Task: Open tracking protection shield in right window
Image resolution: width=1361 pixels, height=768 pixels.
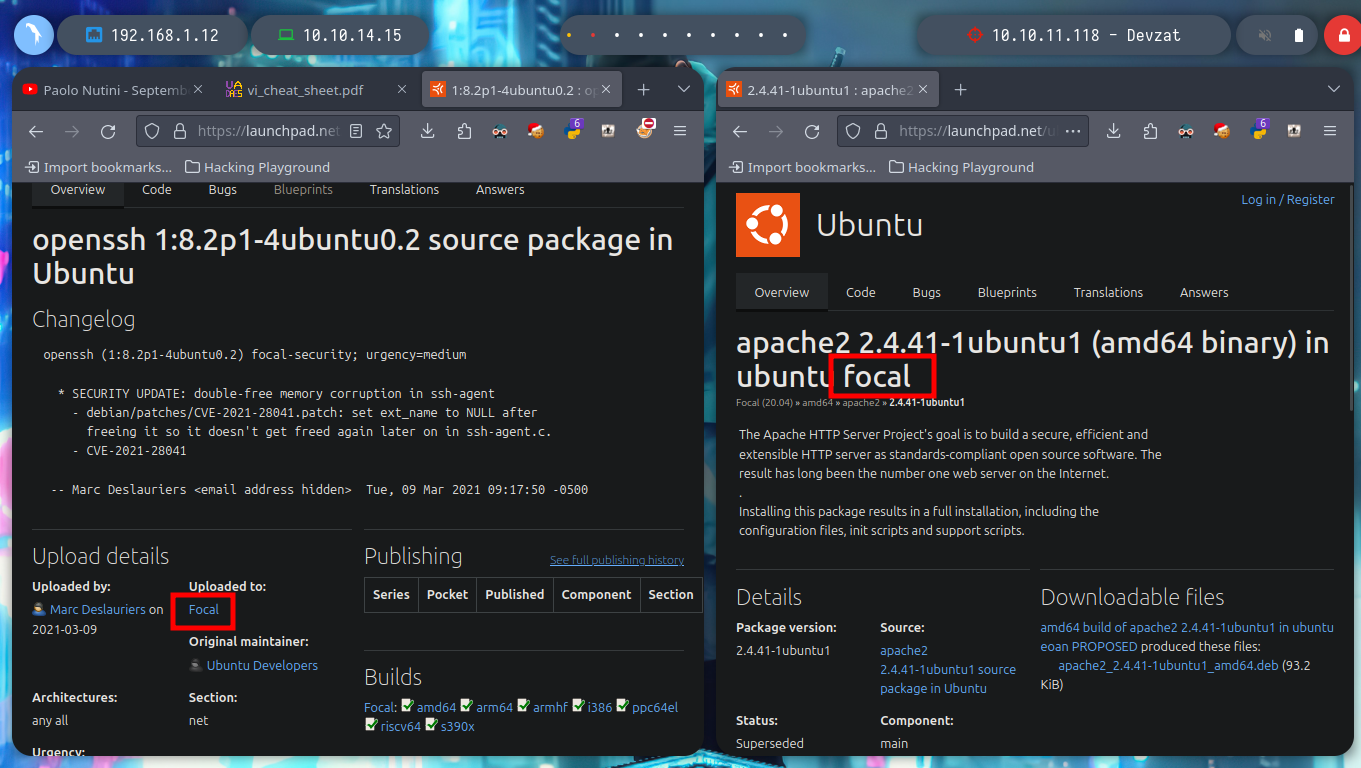Action: (853, 131)
